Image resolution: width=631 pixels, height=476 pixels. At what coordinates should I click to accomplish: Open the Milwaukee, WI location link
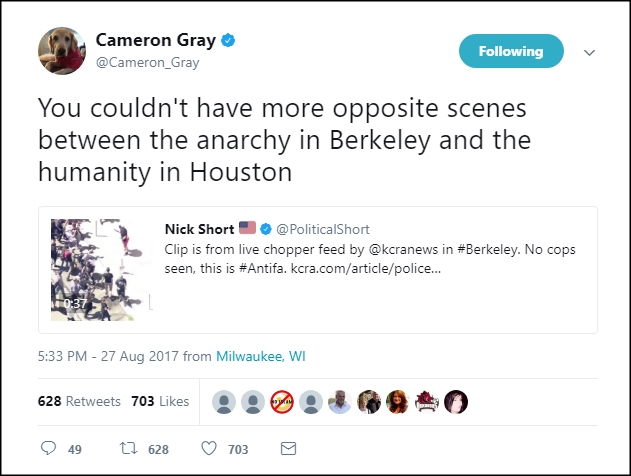[x=261, y=356]
